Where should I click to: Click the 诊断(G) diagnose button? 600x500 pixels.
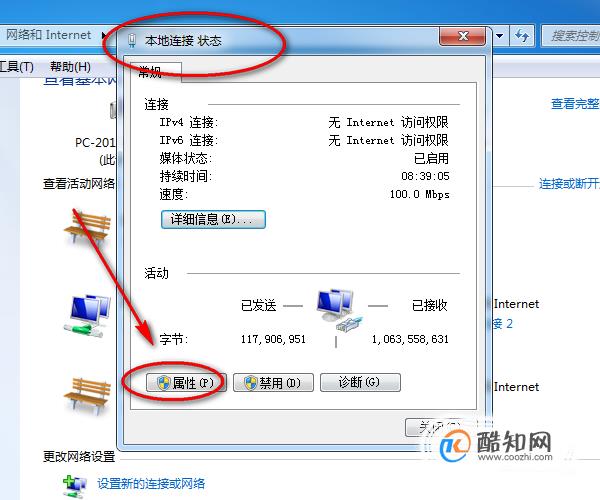[360, 383]
